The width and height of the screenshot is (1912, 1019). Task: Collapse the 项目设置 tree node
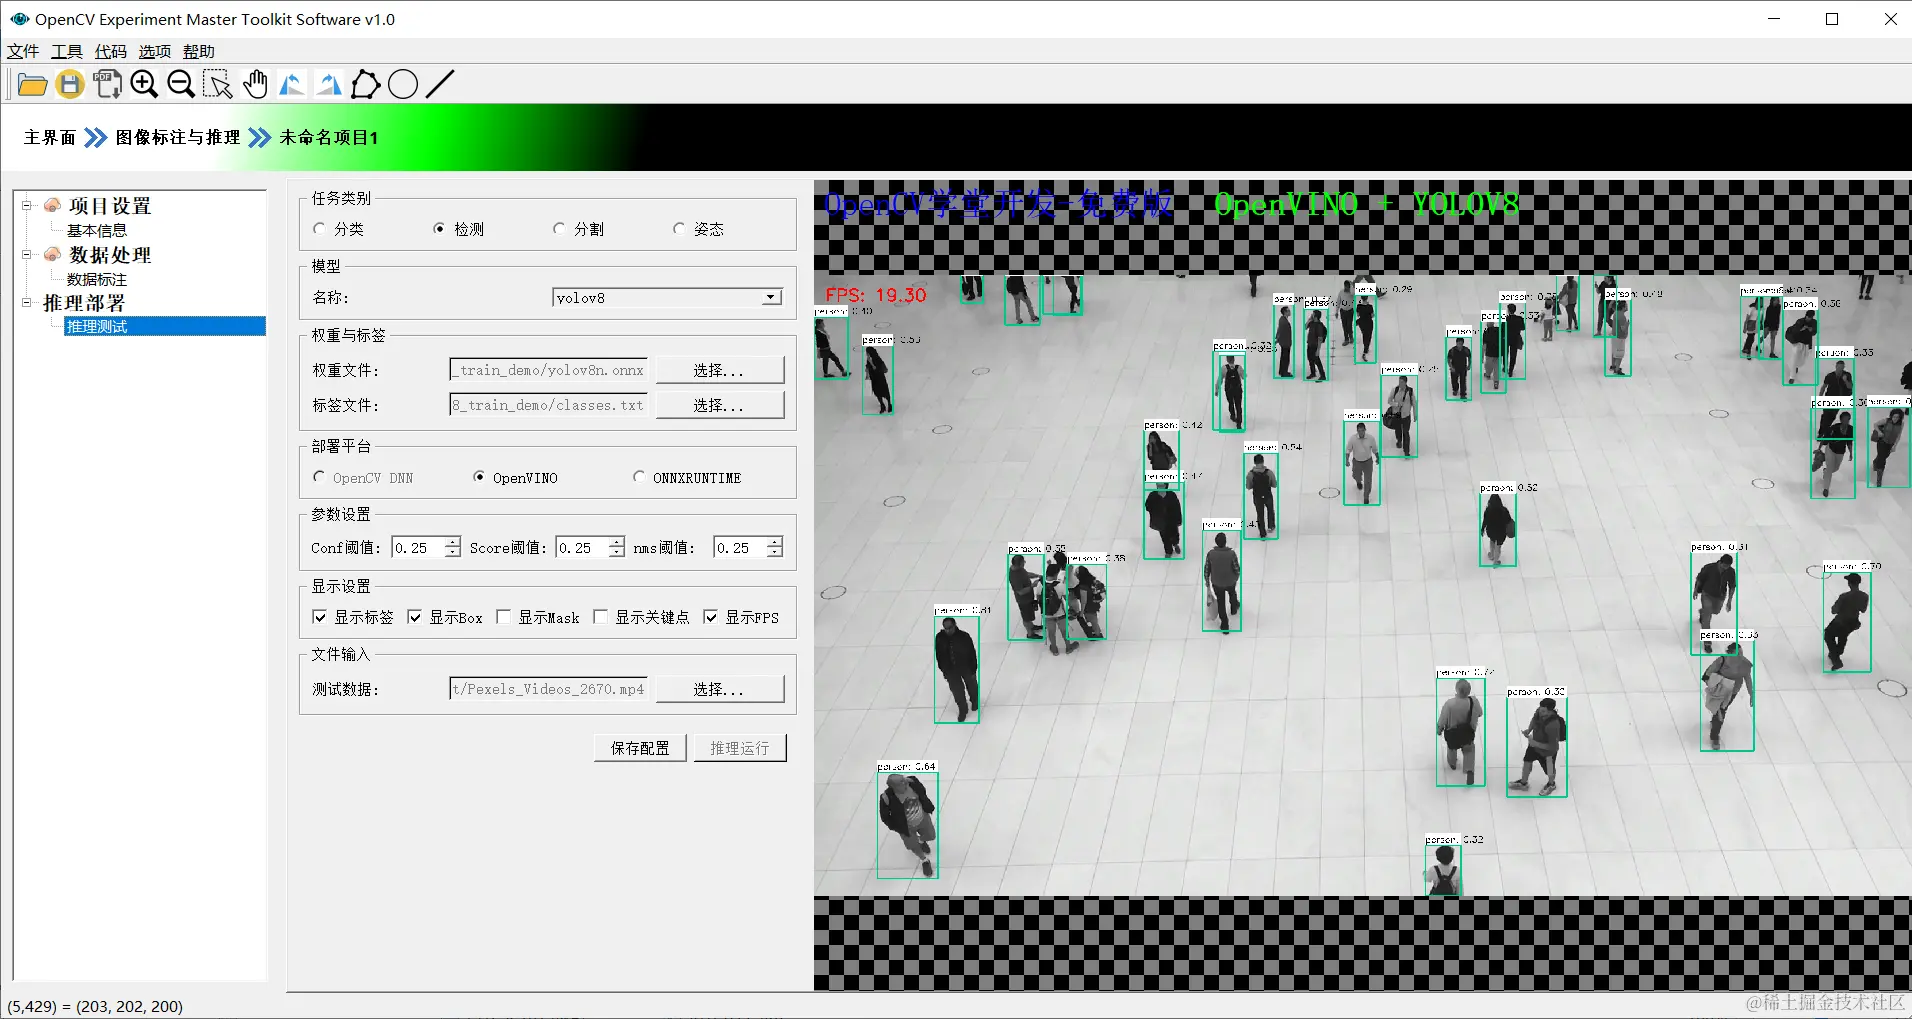pyautogui.click(x=27, y=205)
